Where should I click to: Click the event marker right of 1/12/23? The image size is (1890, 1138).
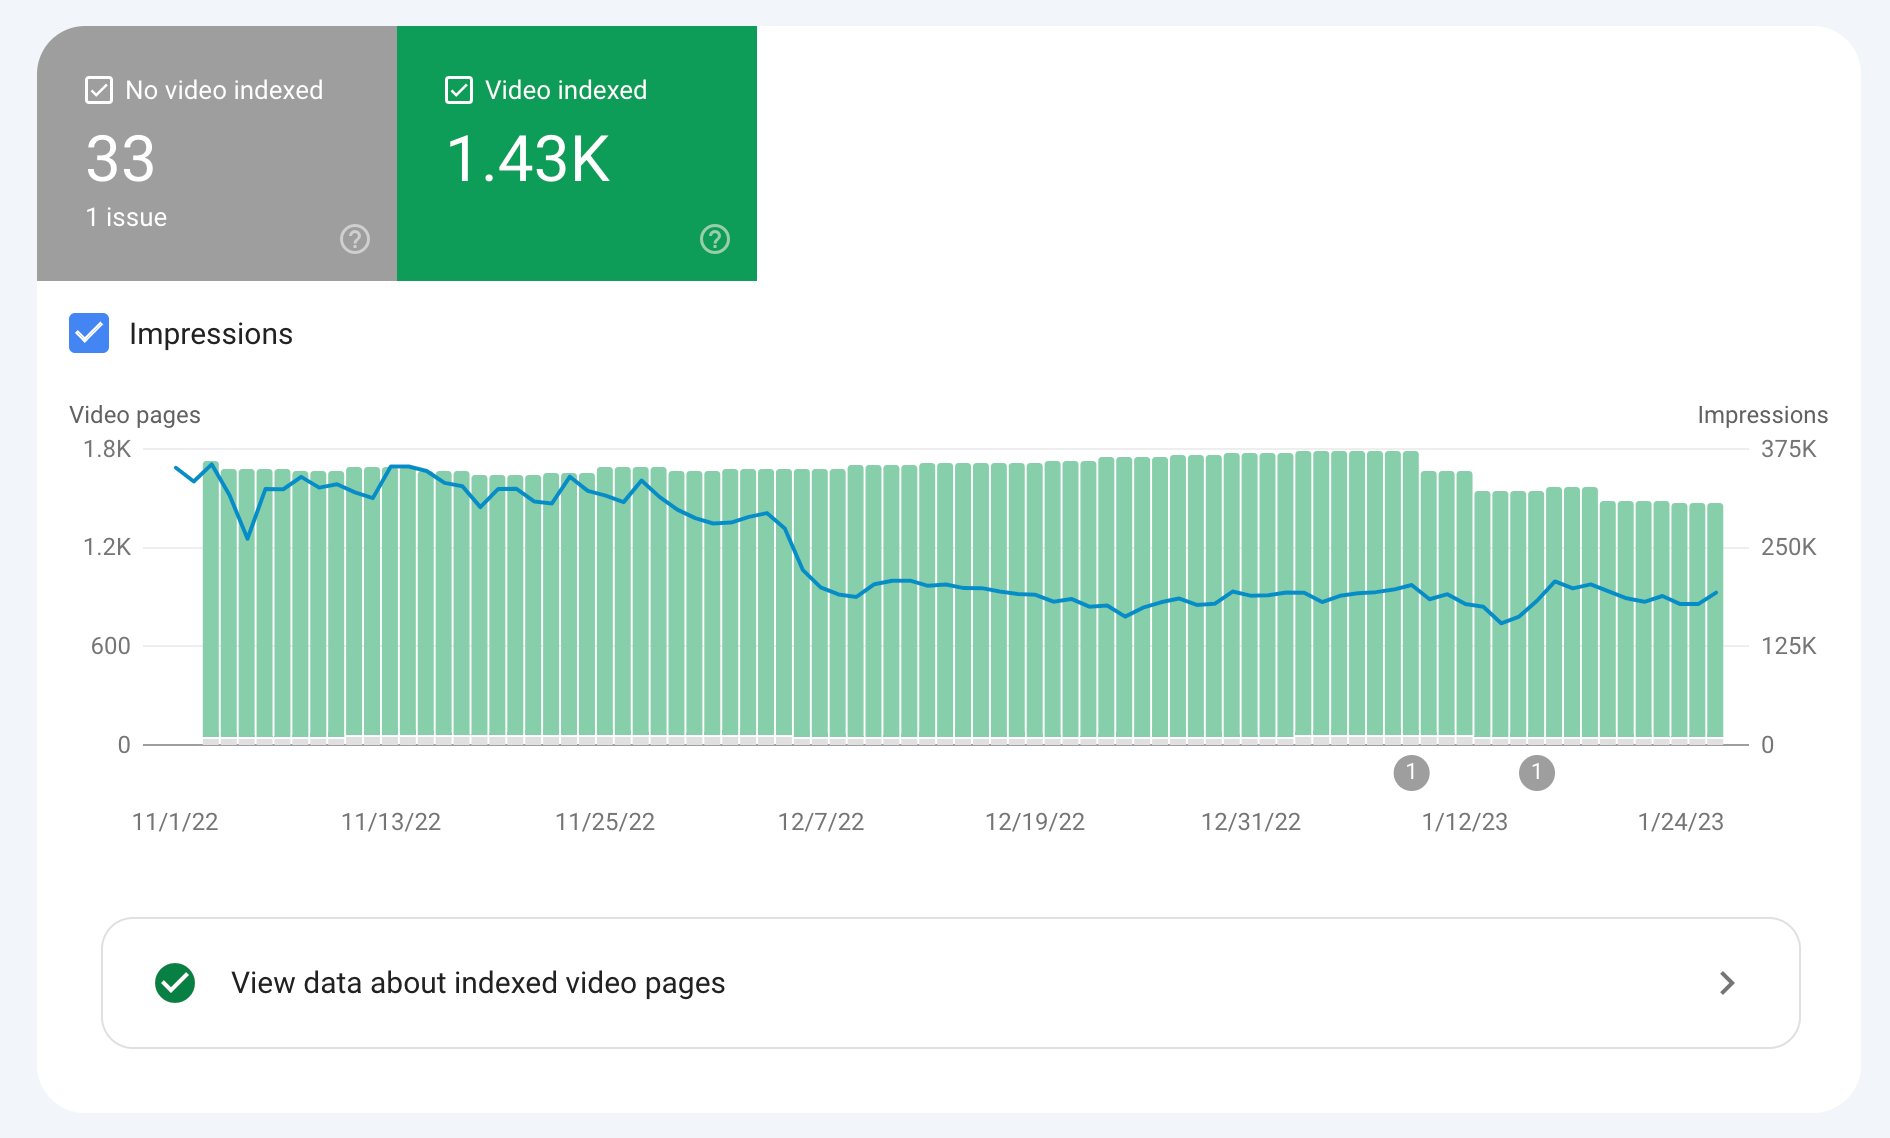[1537, 772]
